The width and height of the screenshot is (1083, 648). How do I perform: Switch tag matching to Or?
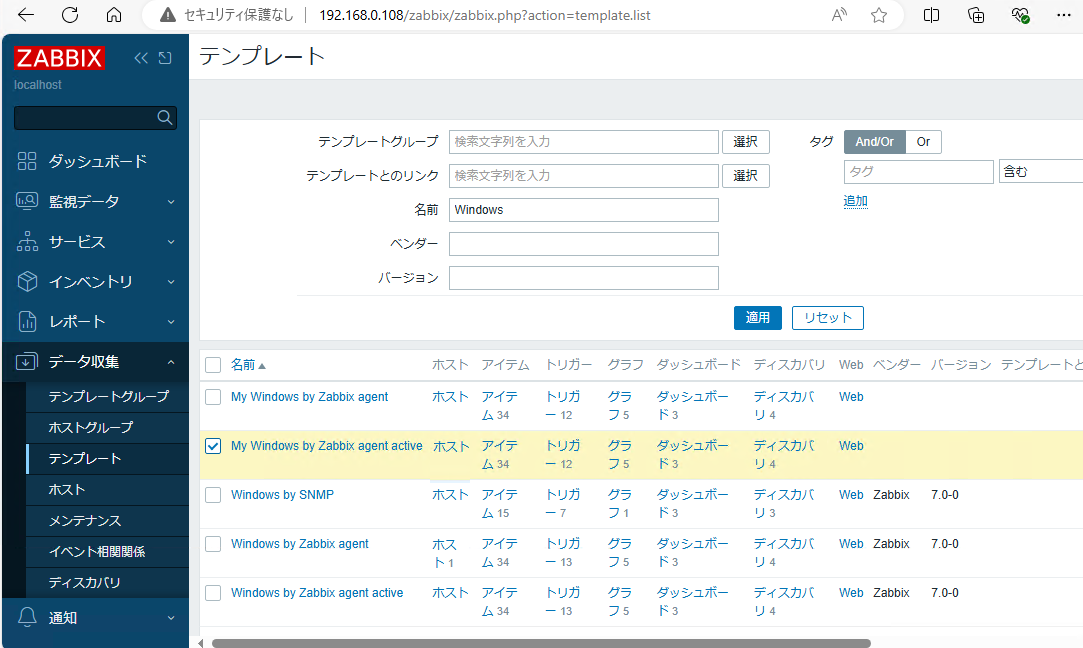(923, 141)
